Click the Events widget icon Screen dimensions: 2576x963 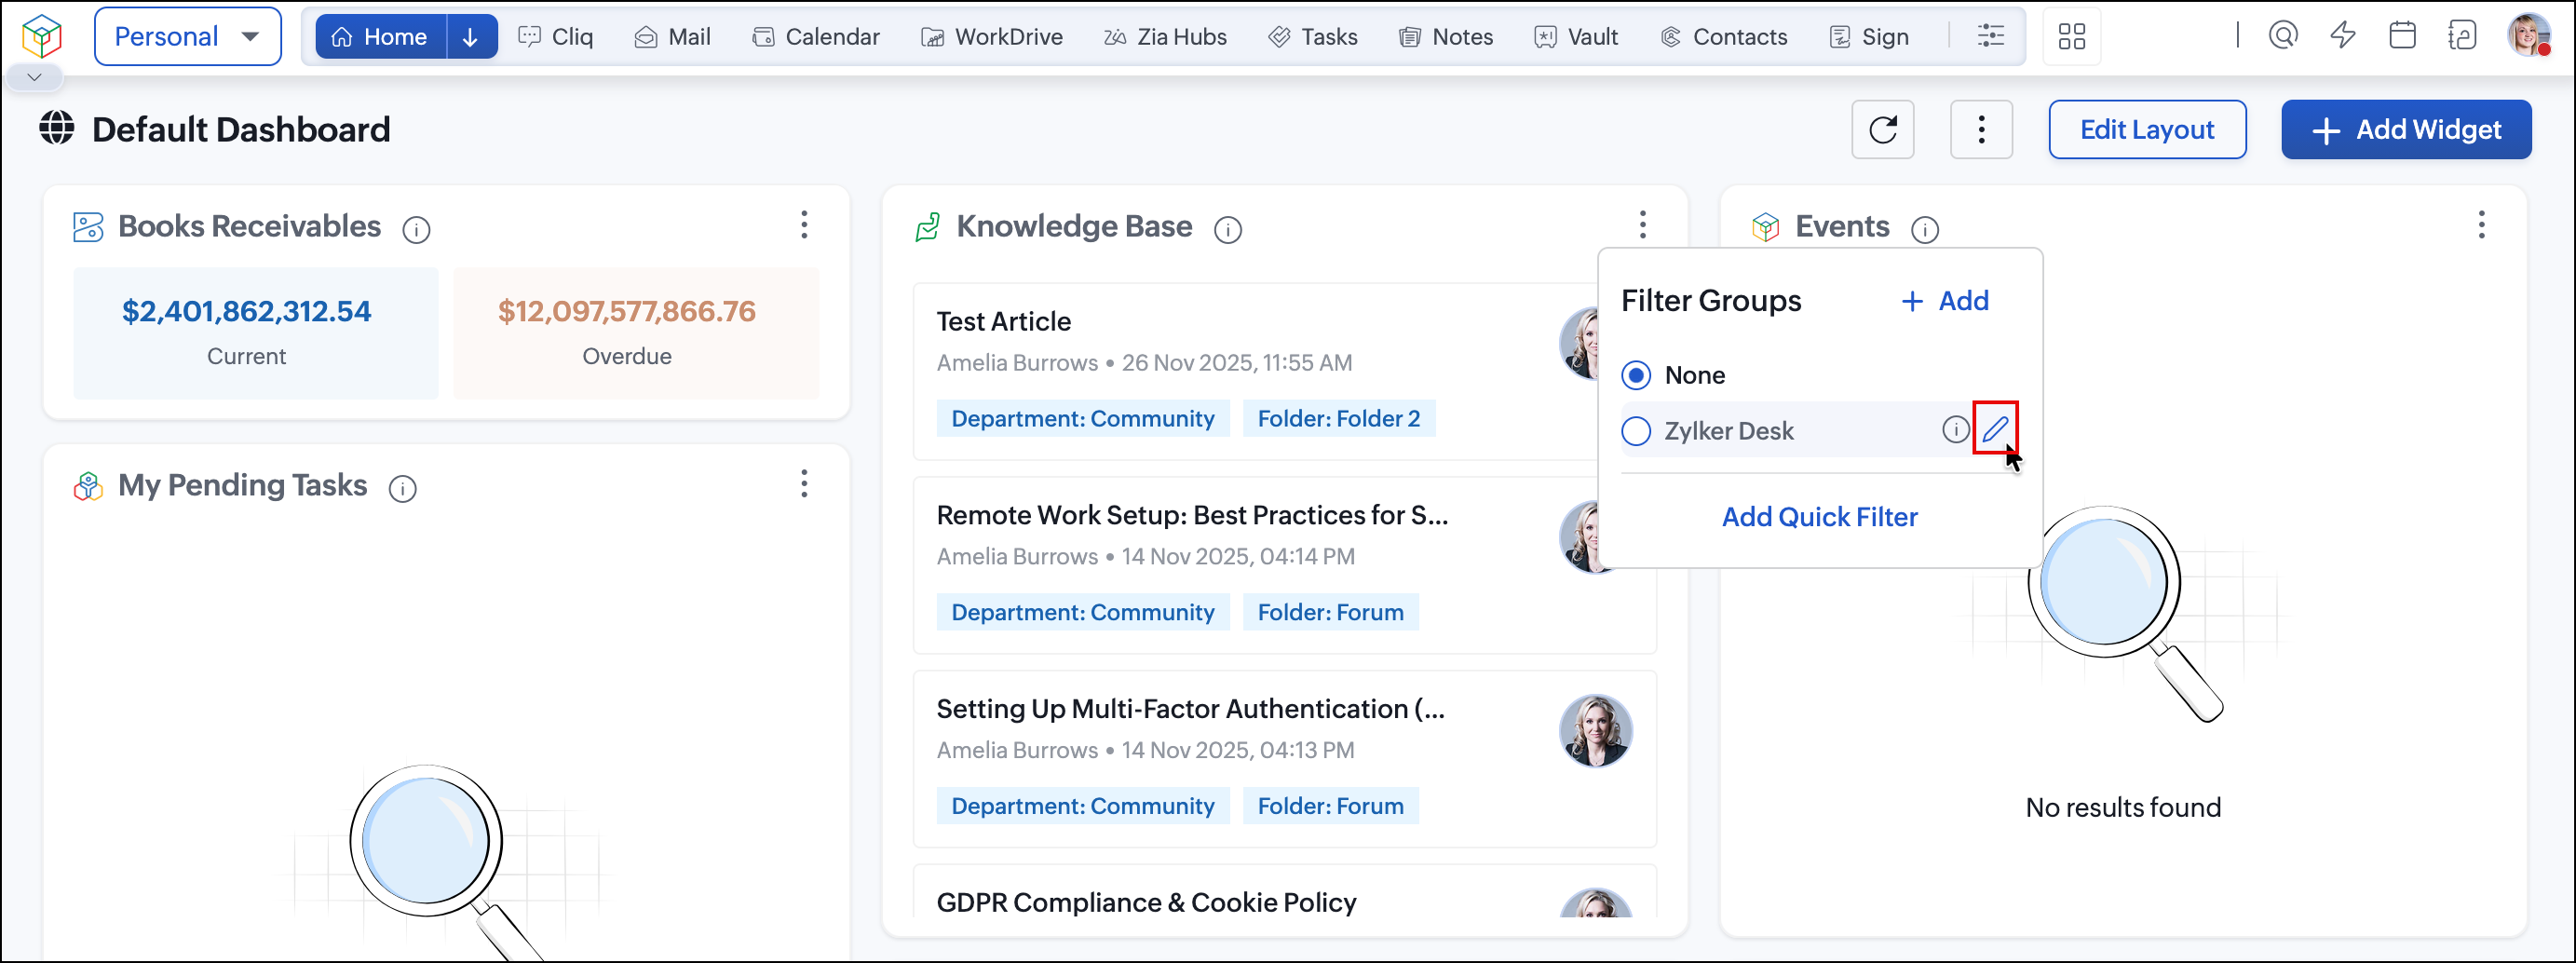coord(1766,227)
